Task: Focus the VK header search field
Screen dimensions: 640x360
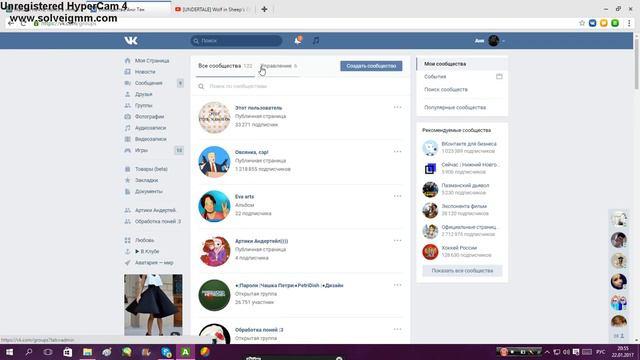Action: (x=236, y=41)
